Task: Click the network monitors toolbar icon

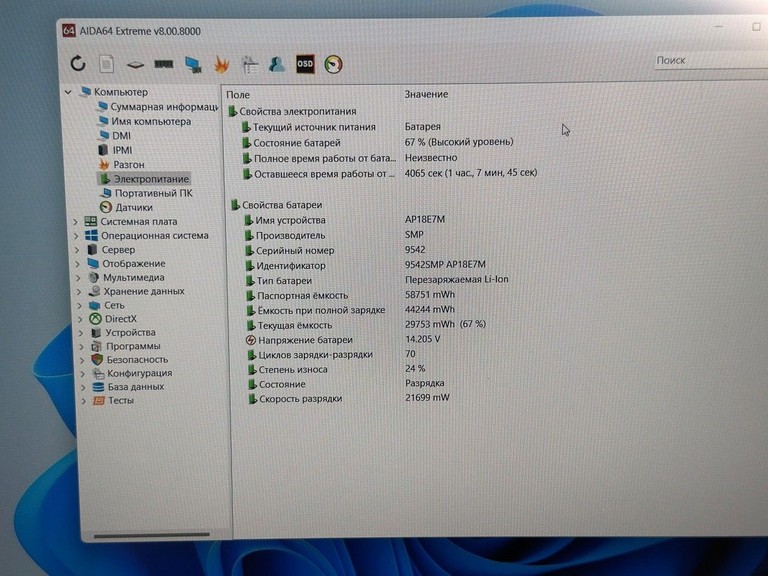Action: [193, 65]
